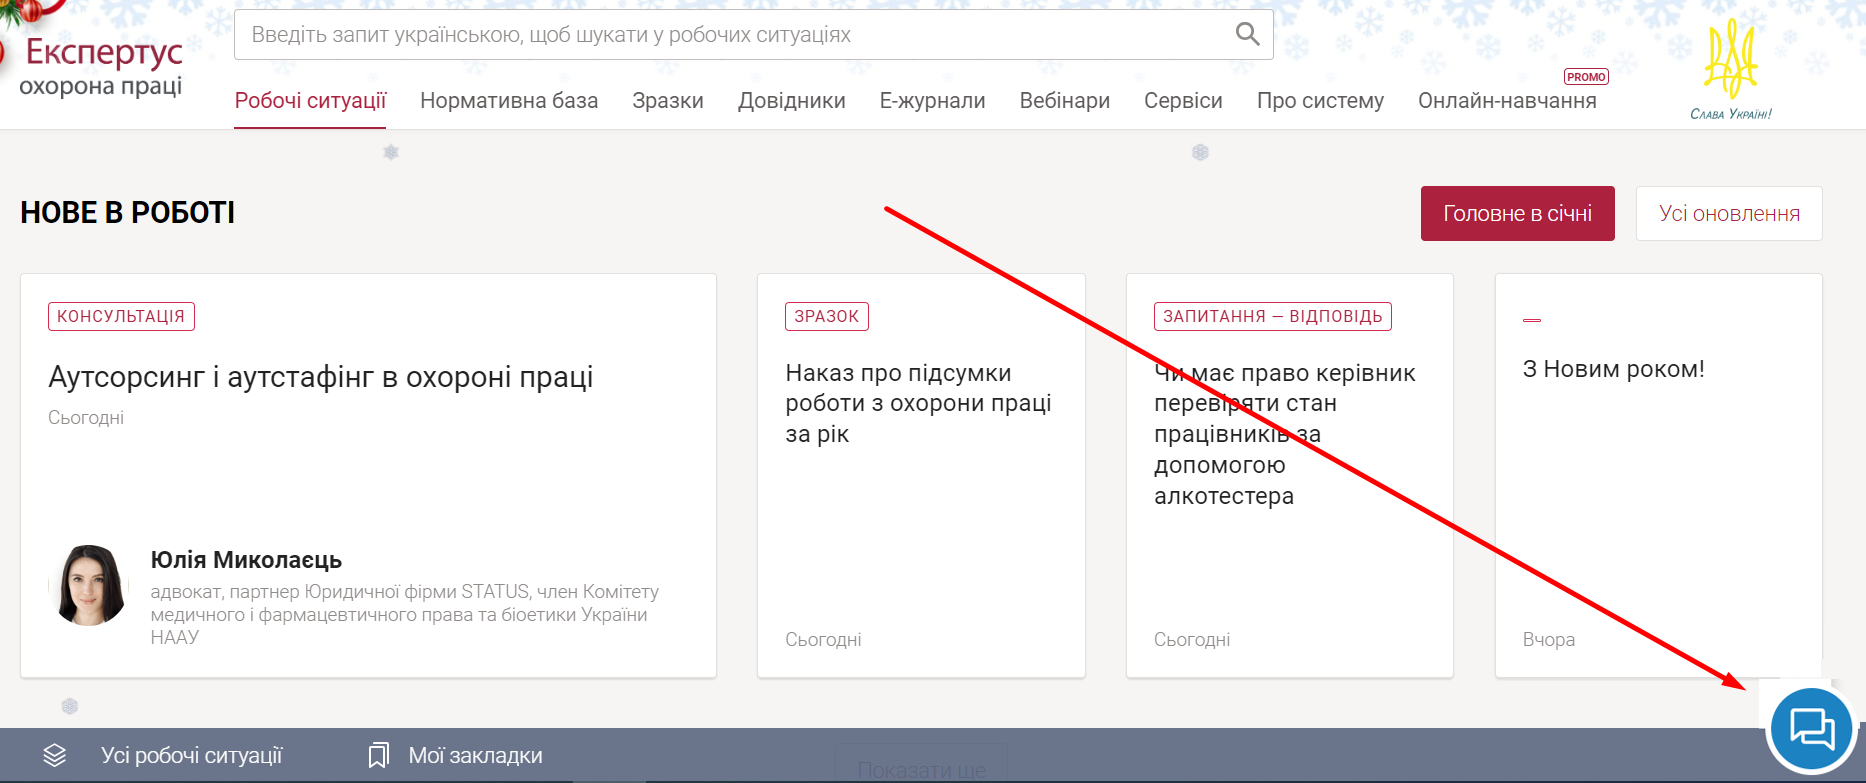1866x783 pixels.
Task: Open the Сервіси menu item
Action: pyautogui.click(x=1183, y=101)
